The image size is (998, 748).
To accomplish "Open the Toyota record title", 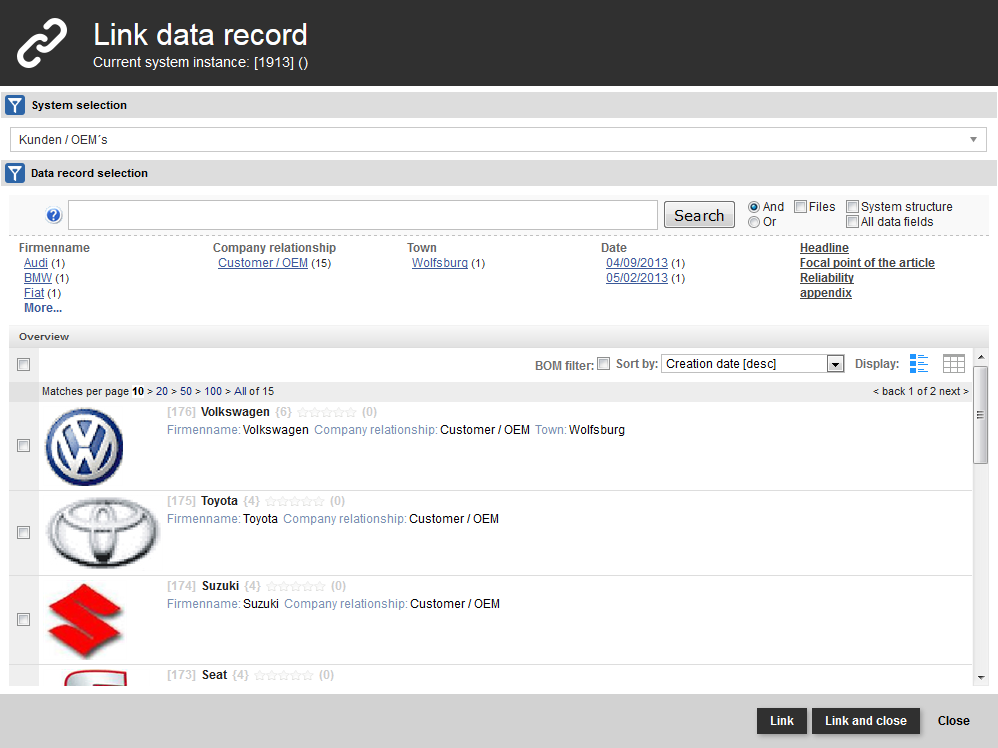I will coord(219,502).
